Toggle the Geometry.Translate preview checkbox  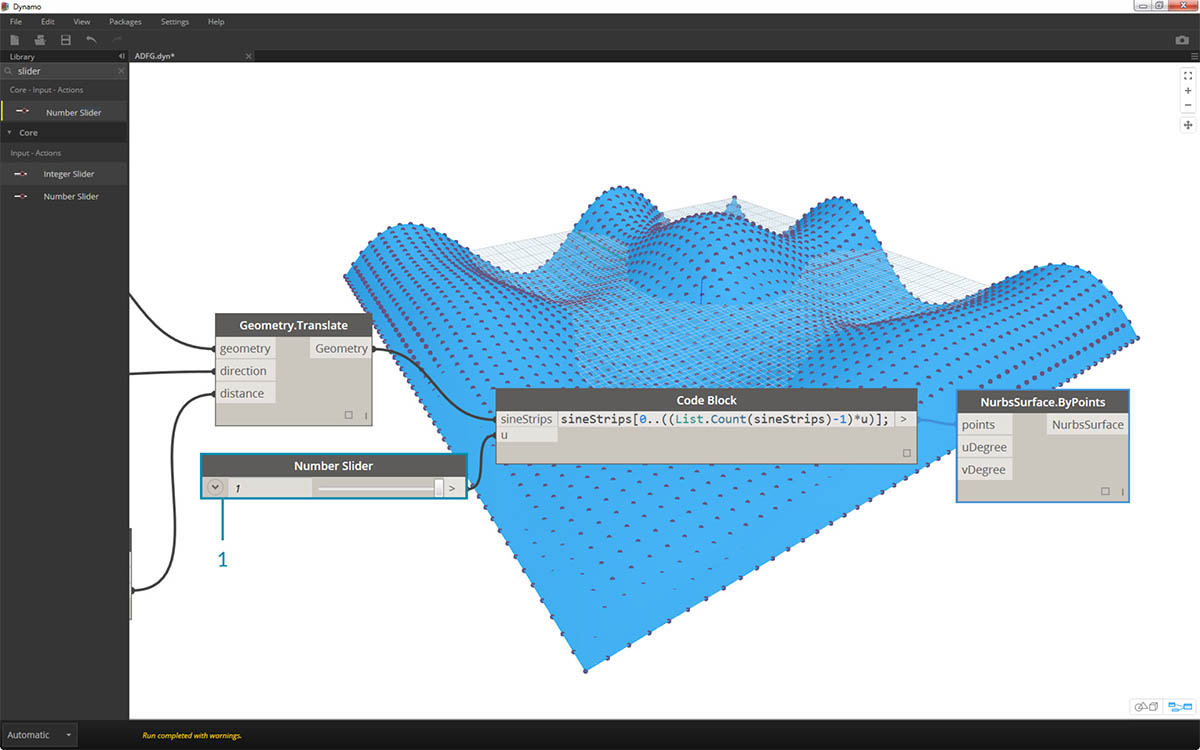tap(349, 415)
